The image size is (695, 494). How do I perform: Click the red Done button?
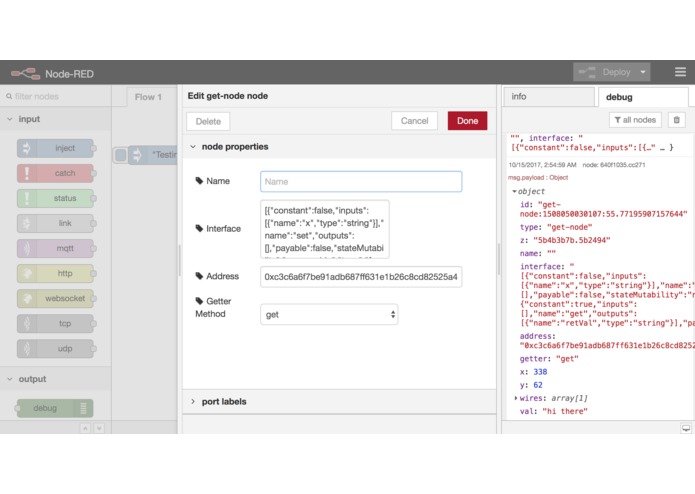tap(467, 121)
